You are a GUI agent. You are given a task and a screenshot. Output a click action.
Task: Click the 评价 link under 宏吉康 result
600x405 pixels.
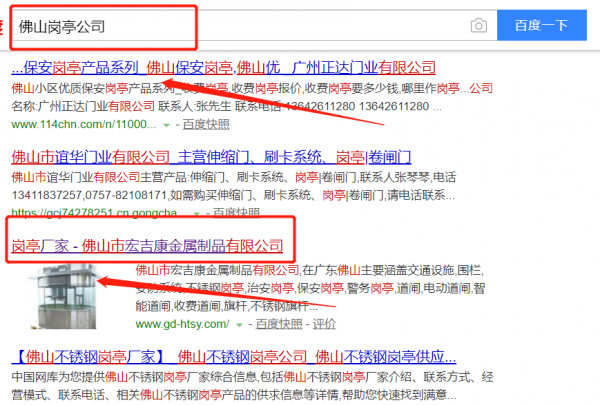[x=324, y=325]
